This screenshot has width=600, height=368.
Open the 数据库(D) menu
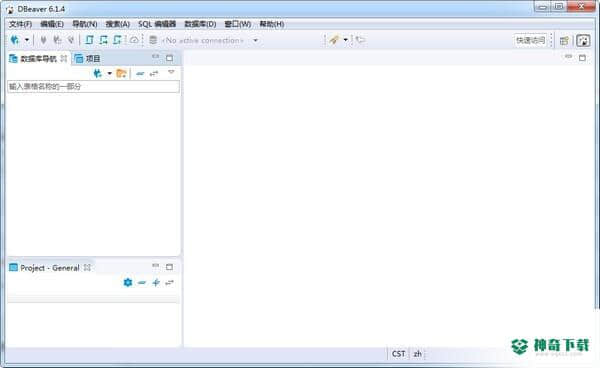[200, 24]
